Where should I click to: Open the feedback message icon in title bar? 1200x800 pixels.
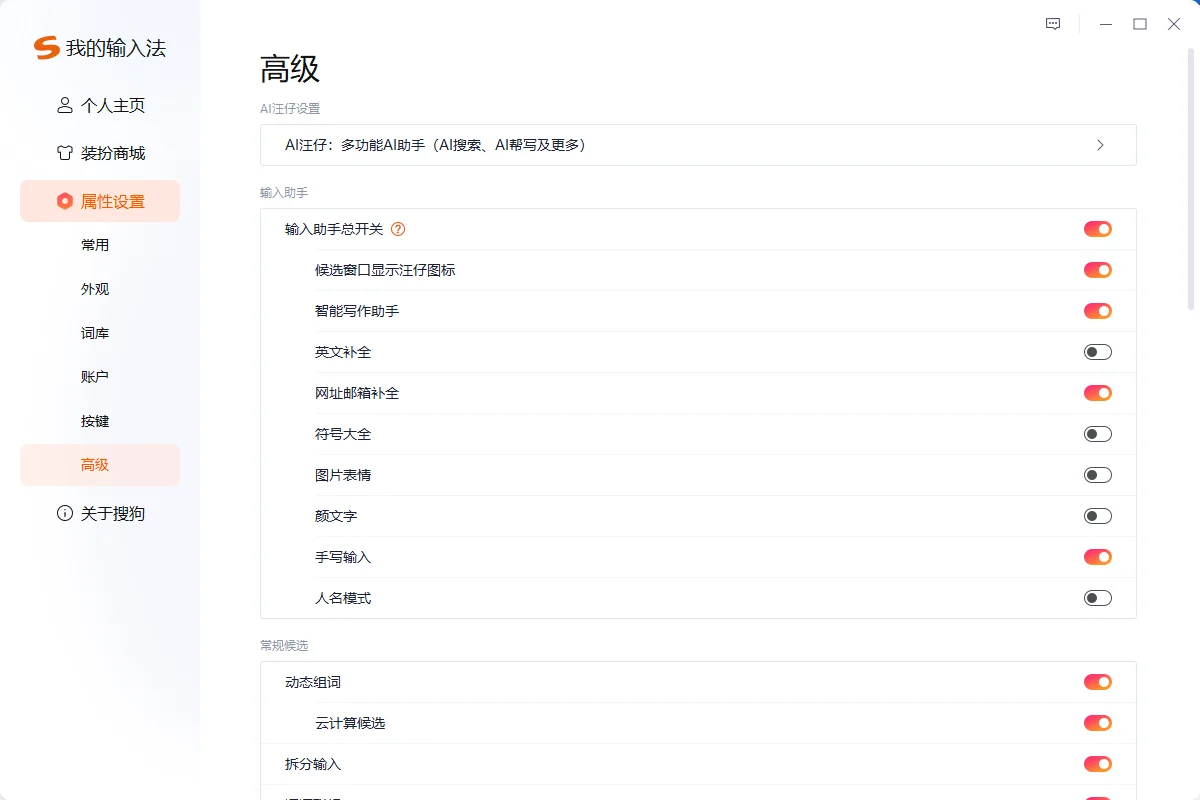click(1053, 24)
